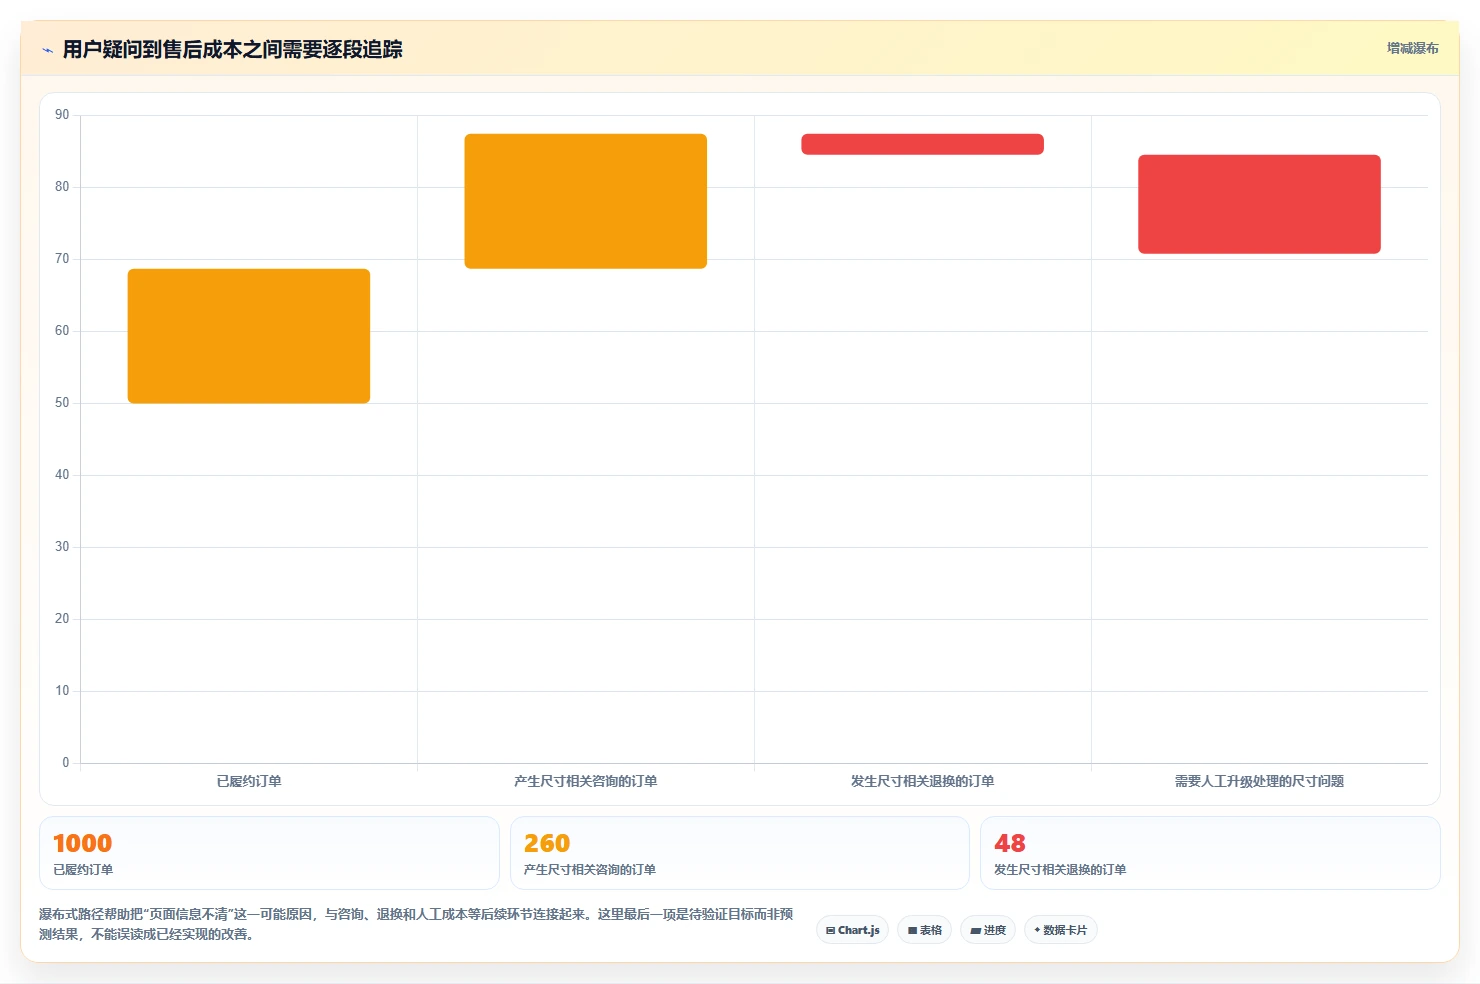This screenshot has width=1480, height=984.
Task: Open the 1000 已履约订单 data card
Action: pyautogui.click(x=269, y=853)
